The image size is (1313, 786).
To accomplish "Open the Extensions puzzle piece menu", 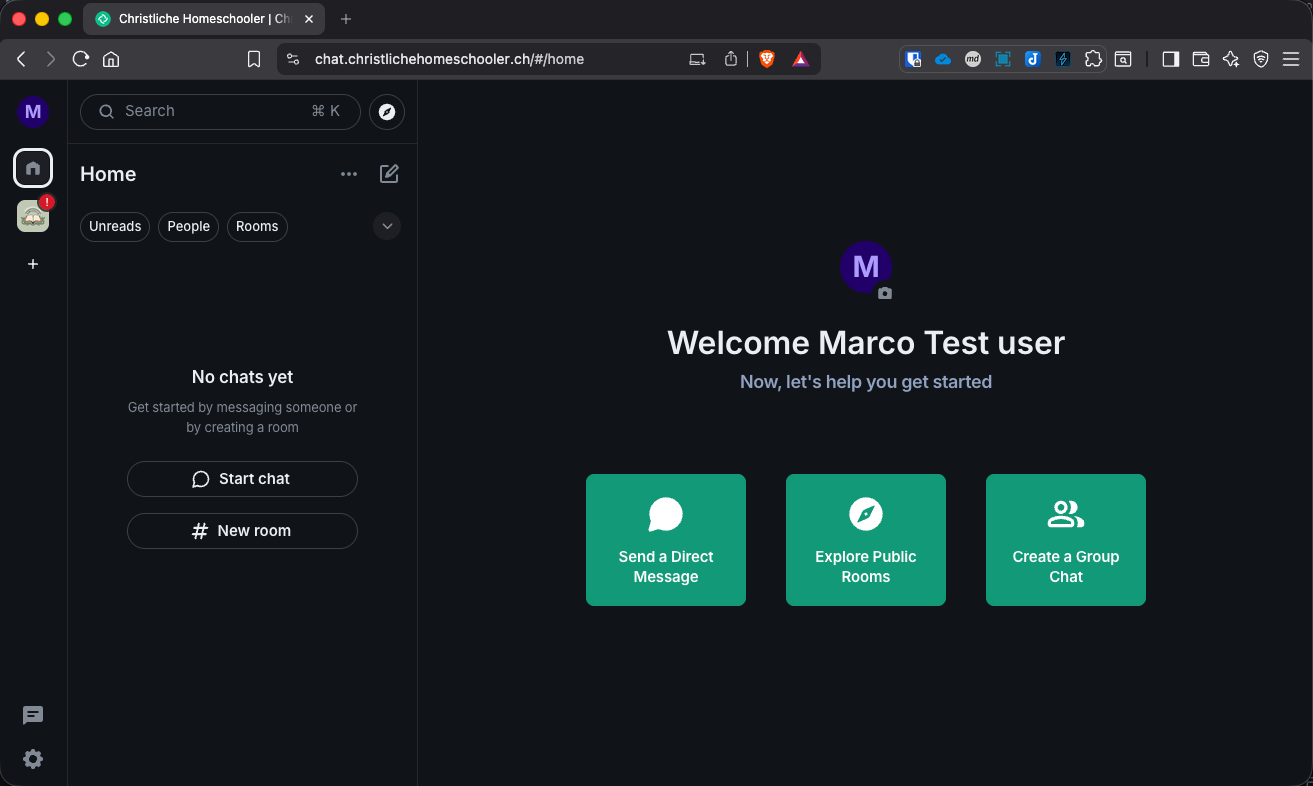I will tap(1093, 59).
